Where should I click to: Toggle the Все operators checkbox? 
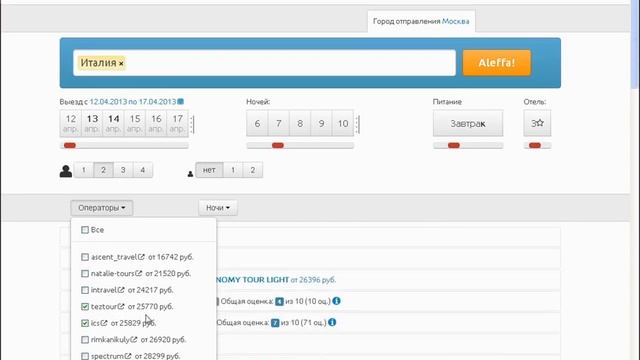(x=85, y=230)
